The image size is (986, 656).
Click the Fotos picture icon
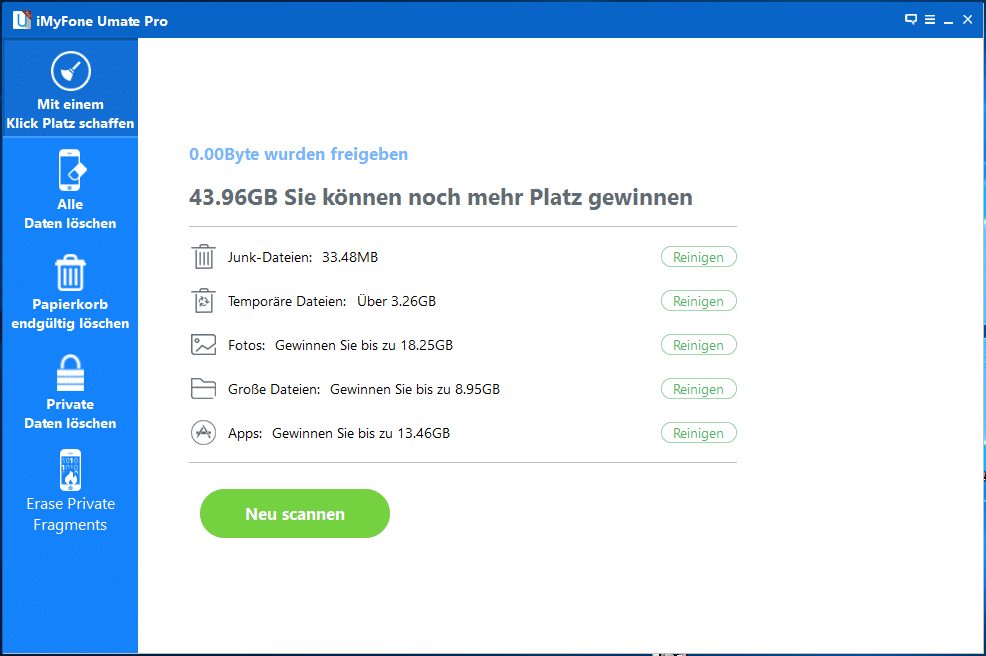(203, 345)
